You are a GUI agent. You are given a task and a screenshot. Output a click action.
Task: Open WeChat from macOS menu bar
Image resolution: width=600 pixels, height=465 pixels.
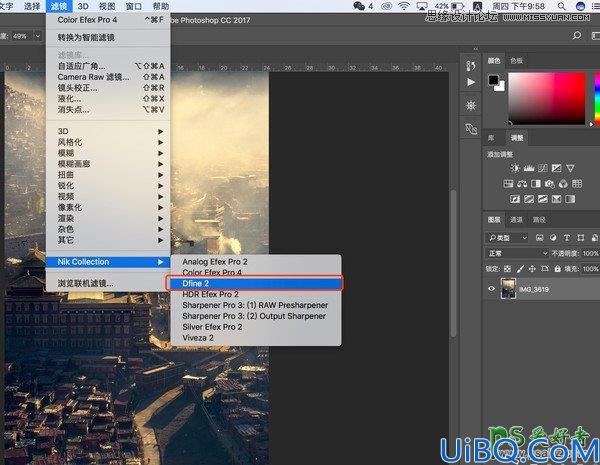point(359,6)
